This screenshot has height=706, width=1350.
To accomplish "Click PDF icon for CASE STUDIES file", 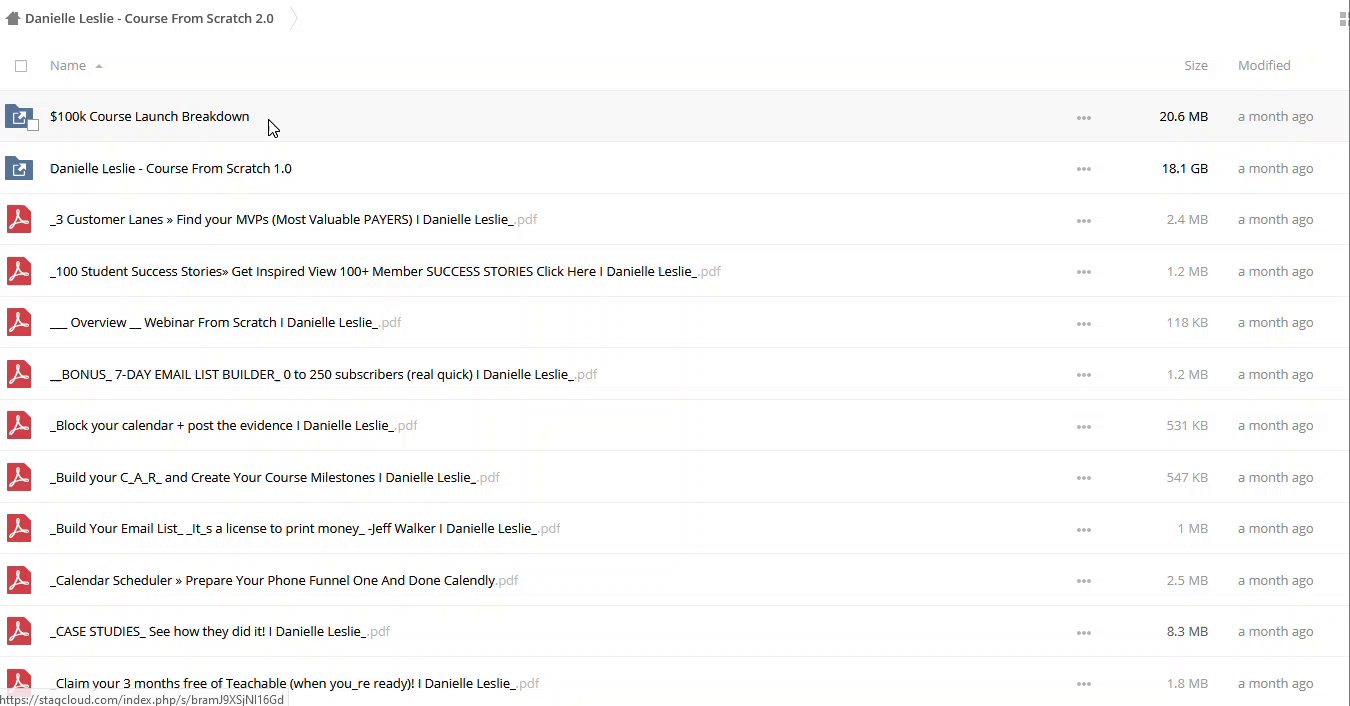I will tap(19, 632).
